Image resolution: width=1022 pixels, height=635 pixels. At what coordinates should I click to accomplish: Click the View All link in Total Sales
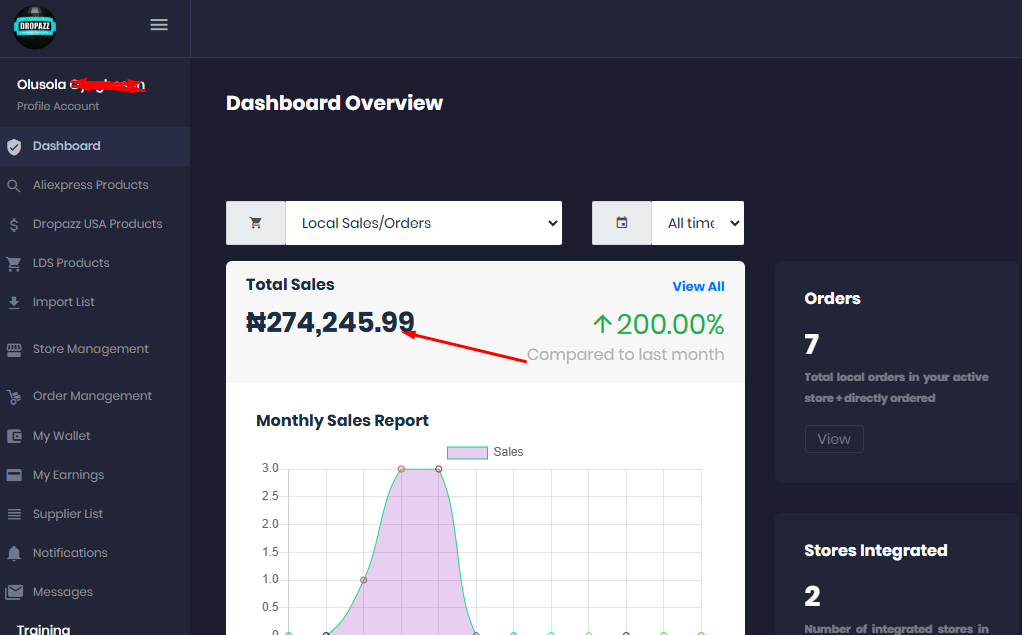[x=698, y=286]
